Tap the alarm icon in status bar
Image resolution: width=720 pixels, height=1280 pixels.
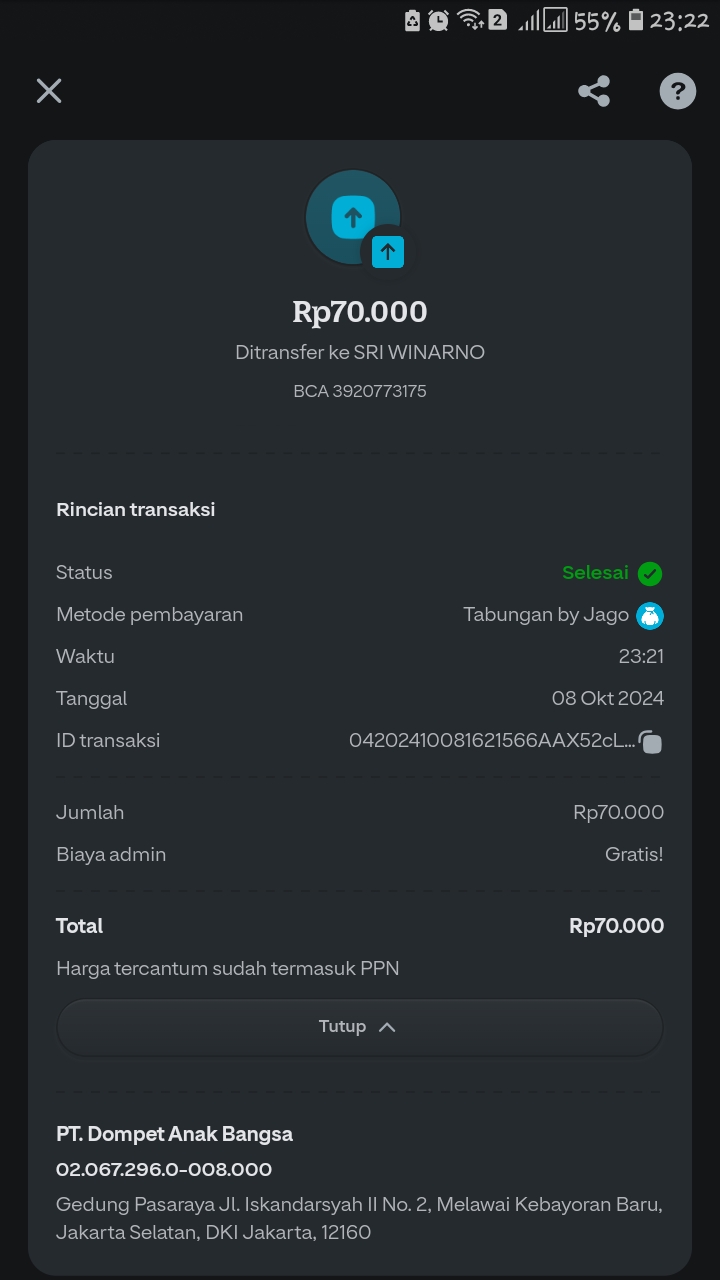tap(438, 20)
